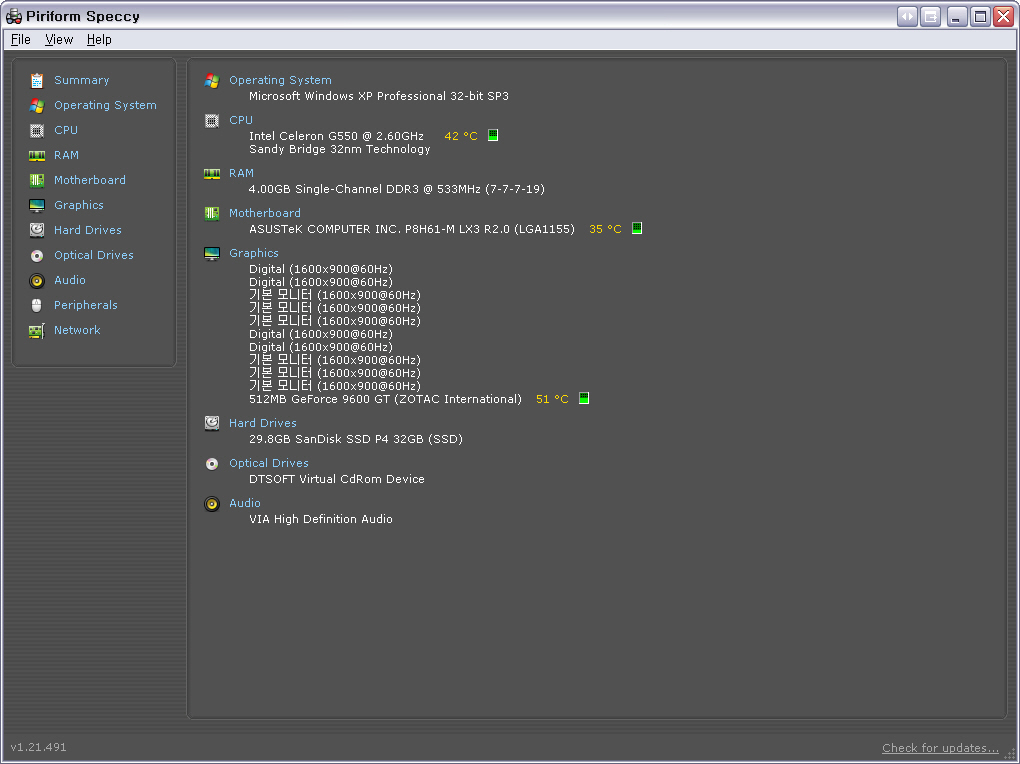Screen dimensions: 1020x764
Task: Click the Motherboard heading link in summary
Action: pos(265,213)
